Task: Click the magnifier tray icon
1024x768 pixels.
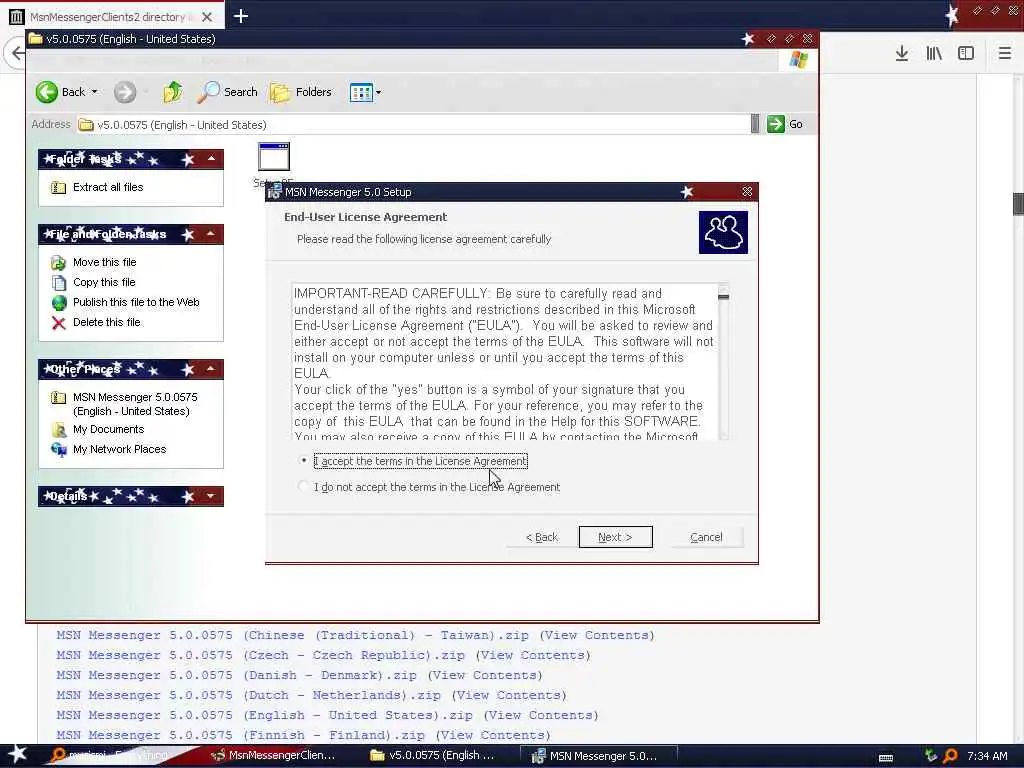Action: coord(950,756)
